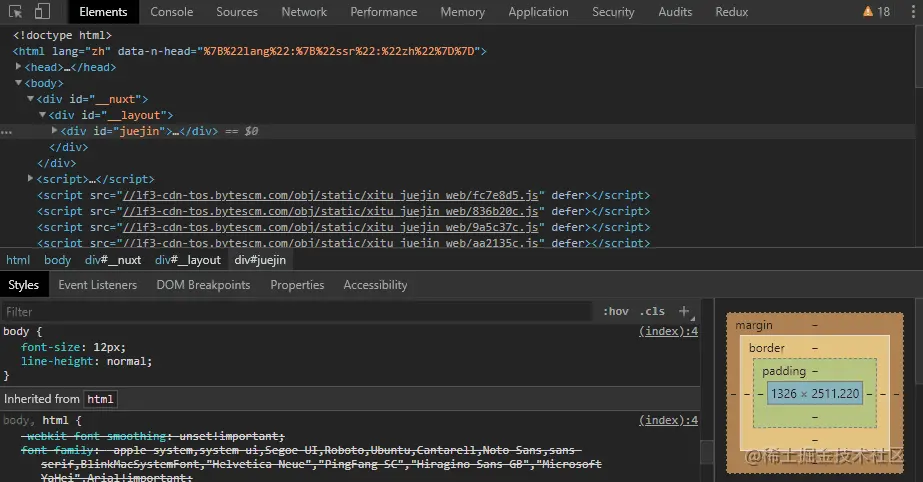Image resolution: width=923 pixels, height=482 pixels.
Task: Click the Styles pane vertical scrollbar thumb
Action: coord(706,452)
